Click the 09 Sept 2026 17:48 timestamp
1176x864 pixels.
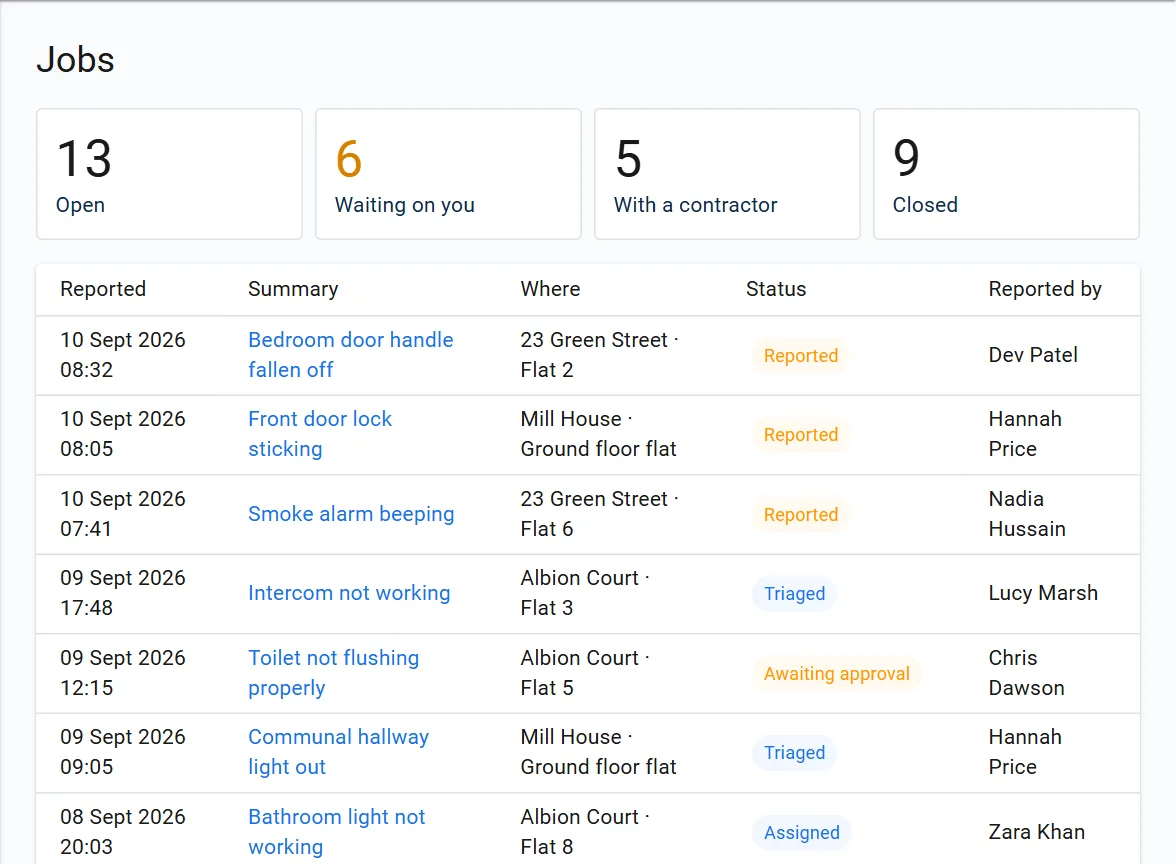pyautogui.click(x=123, y=592)
